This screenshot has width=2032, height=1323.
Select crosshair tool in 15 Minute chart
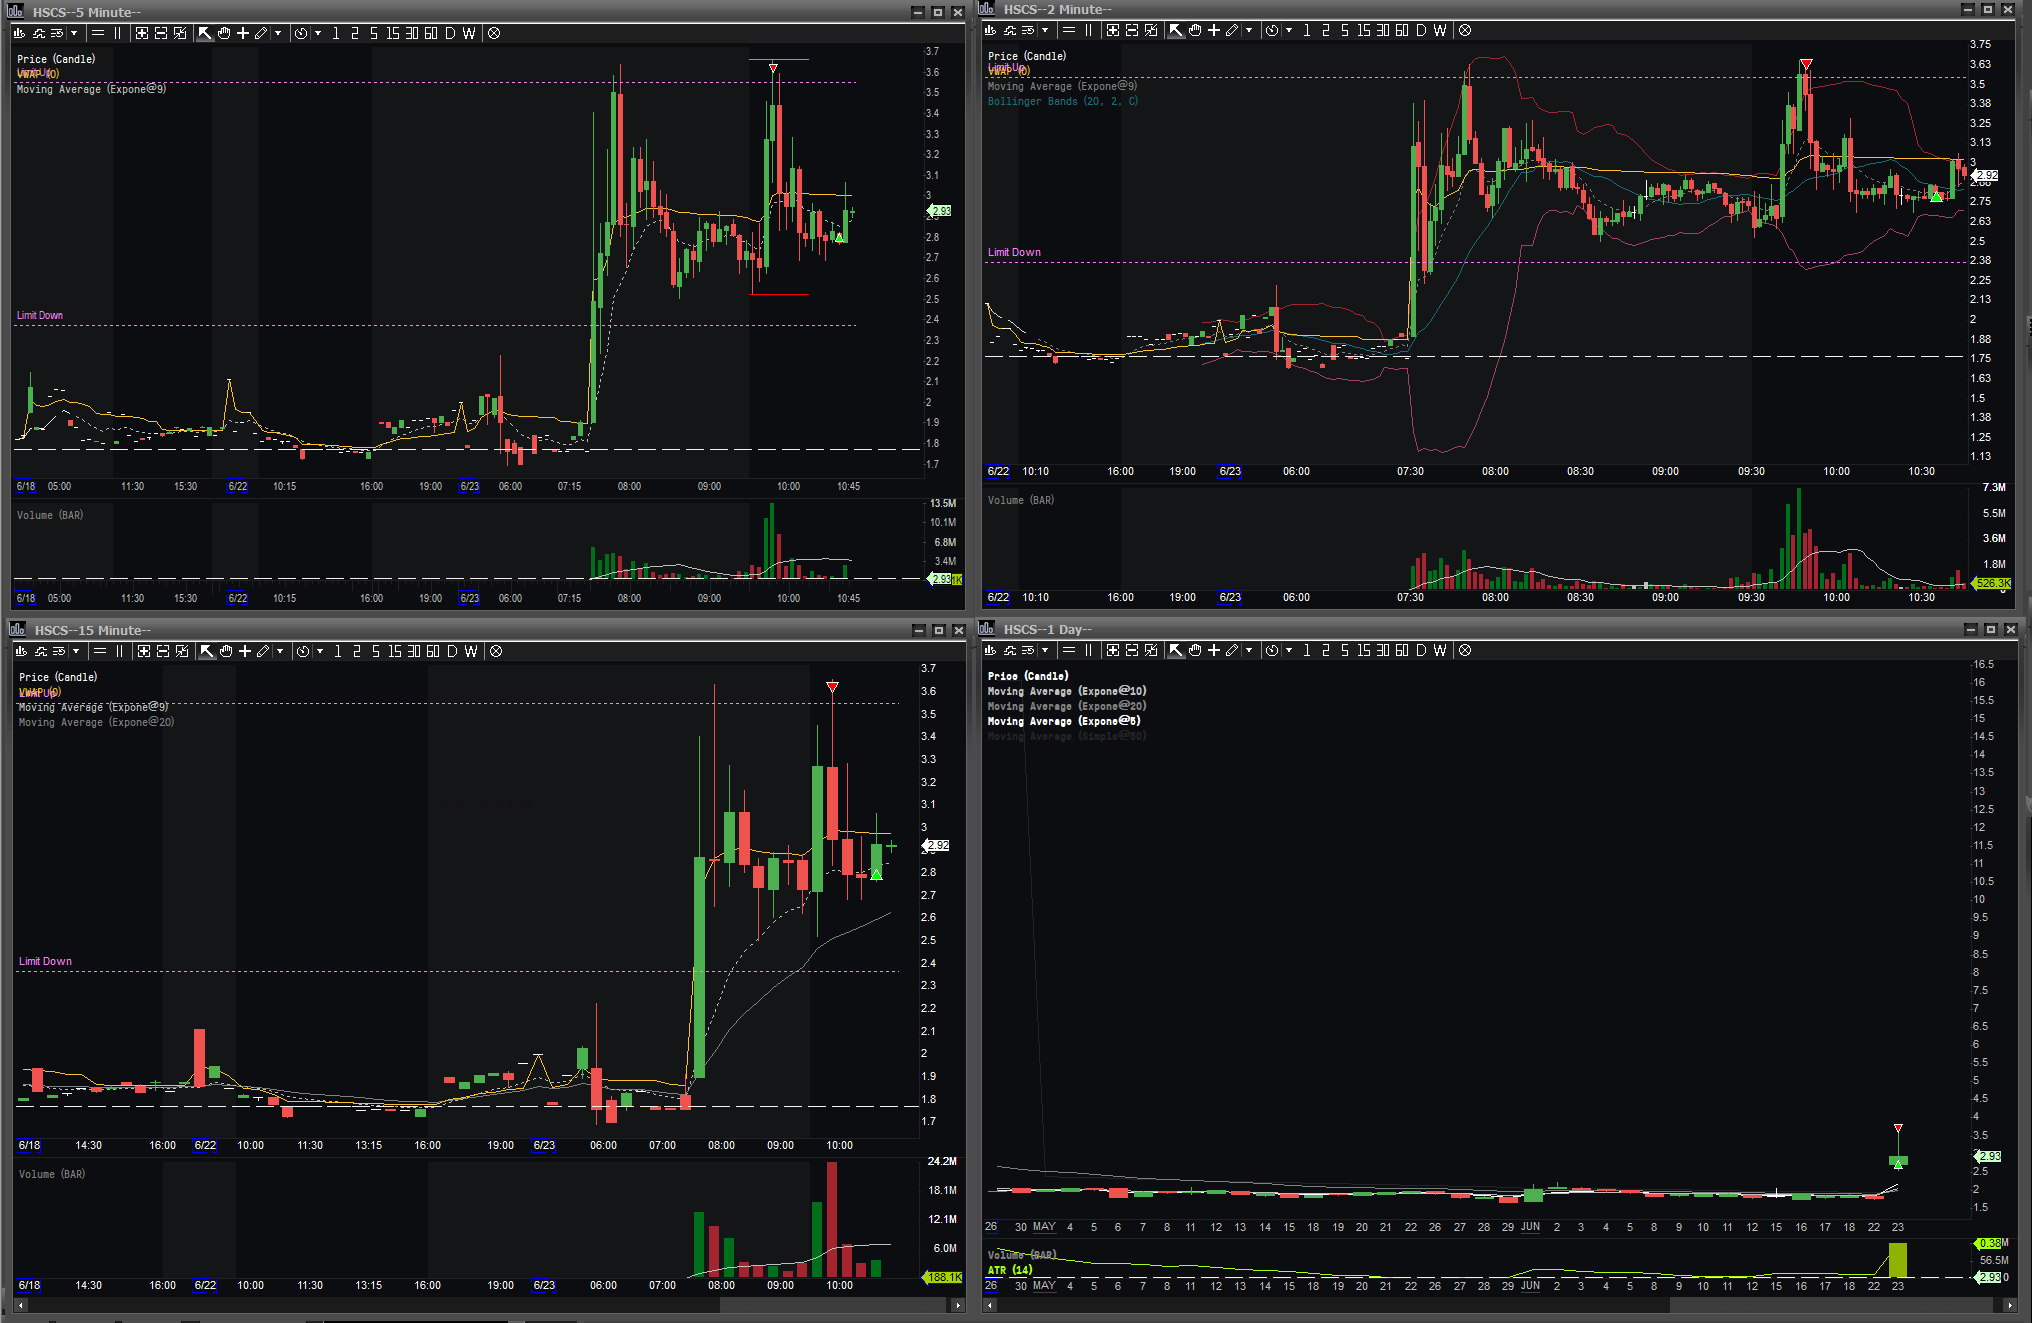point(245,651)
